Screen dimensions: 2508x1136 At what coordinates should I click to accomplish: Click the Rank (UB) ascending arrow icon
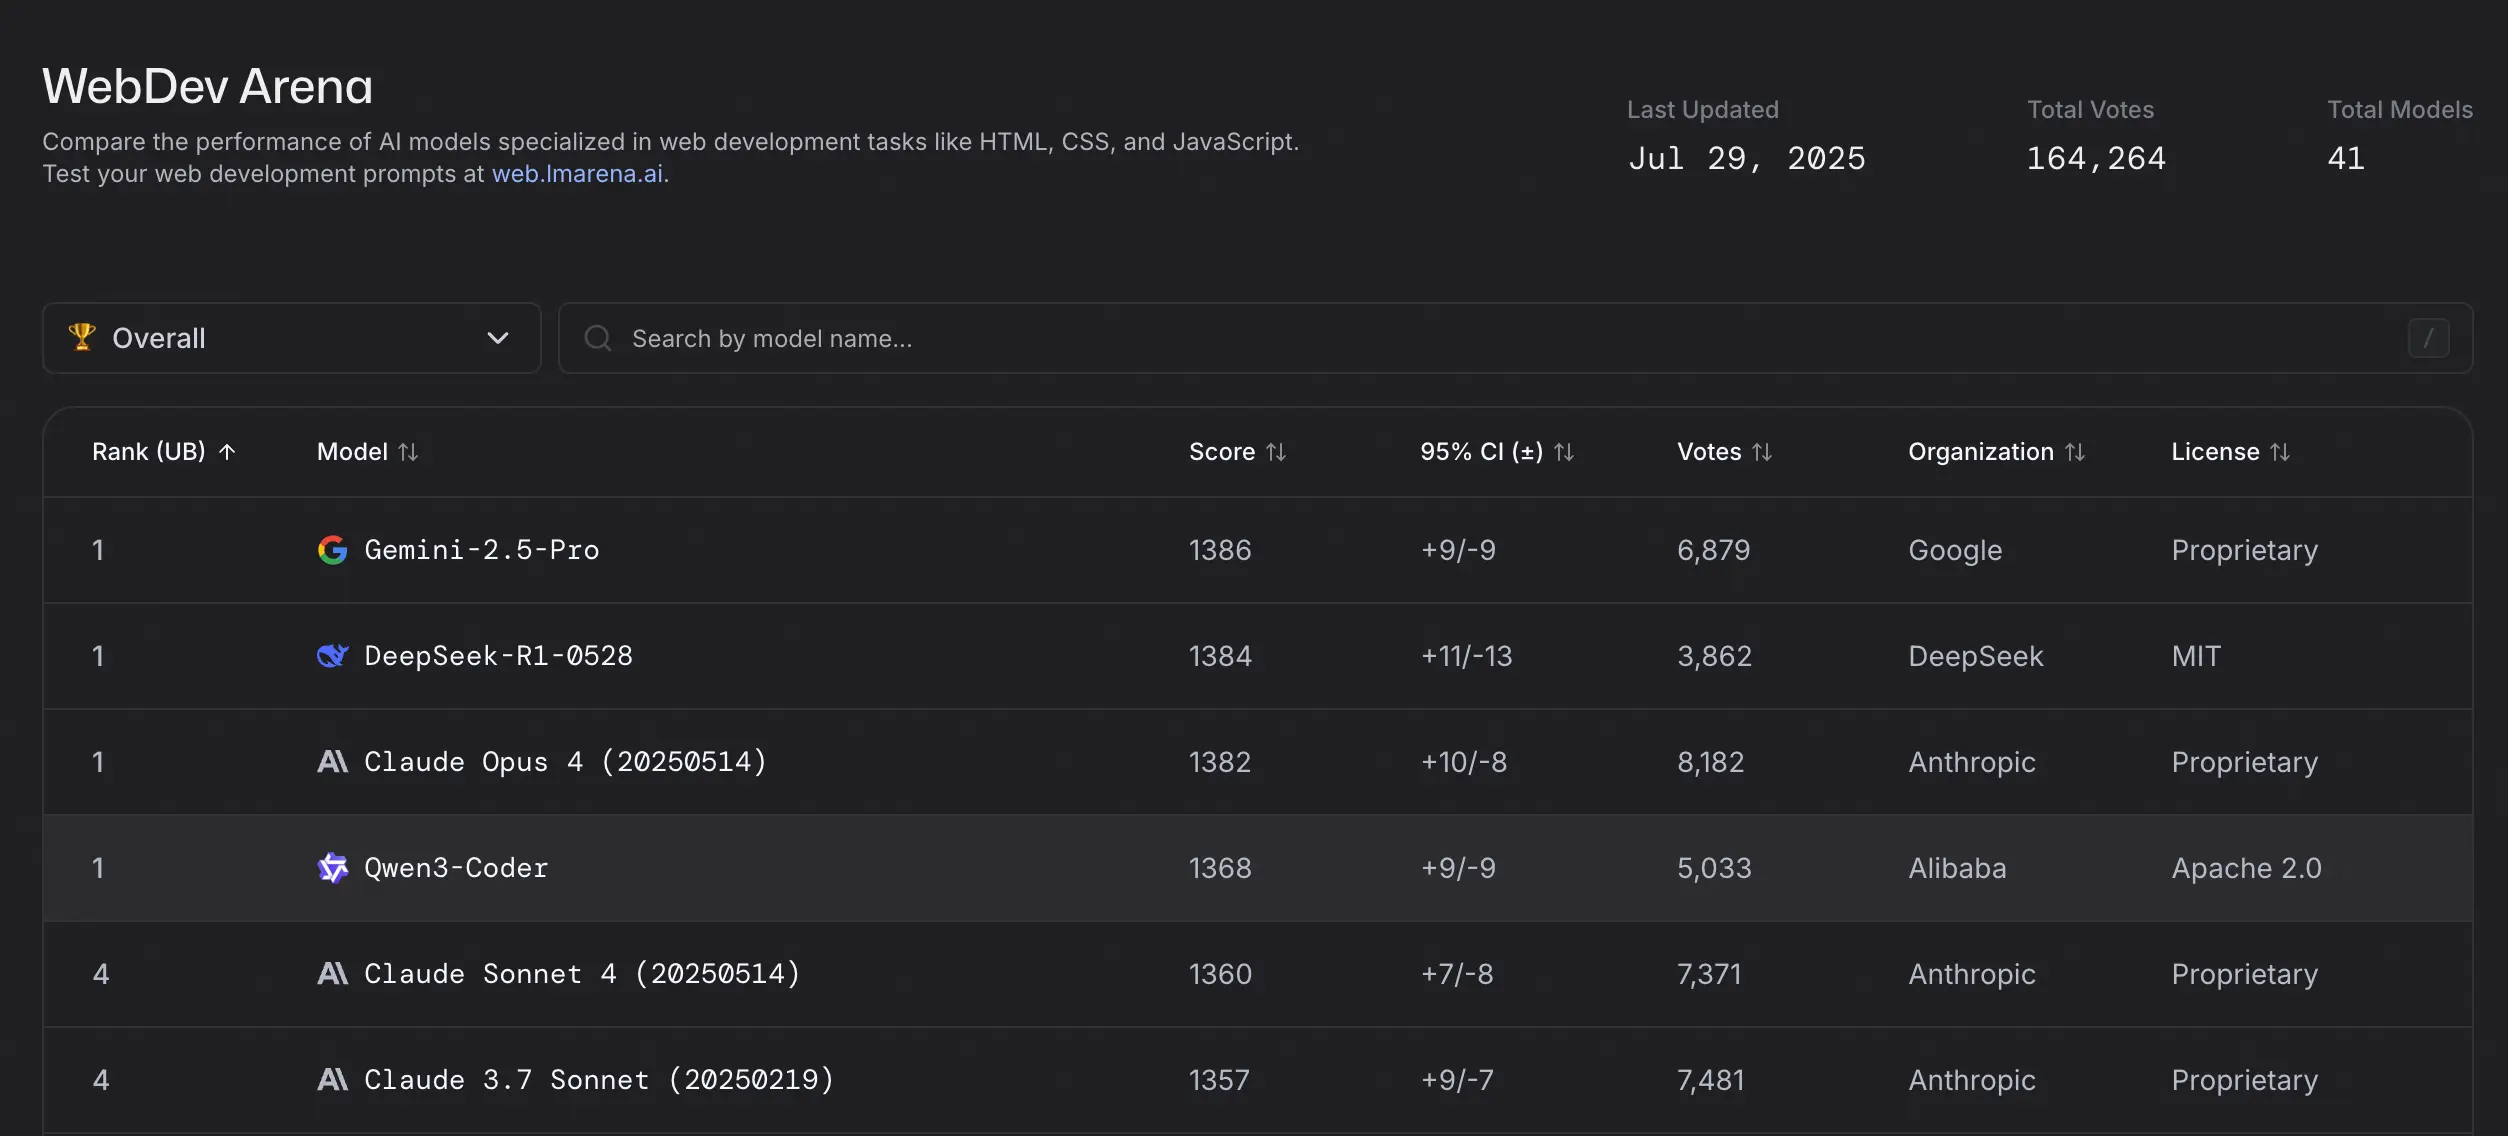coord(227,452)
